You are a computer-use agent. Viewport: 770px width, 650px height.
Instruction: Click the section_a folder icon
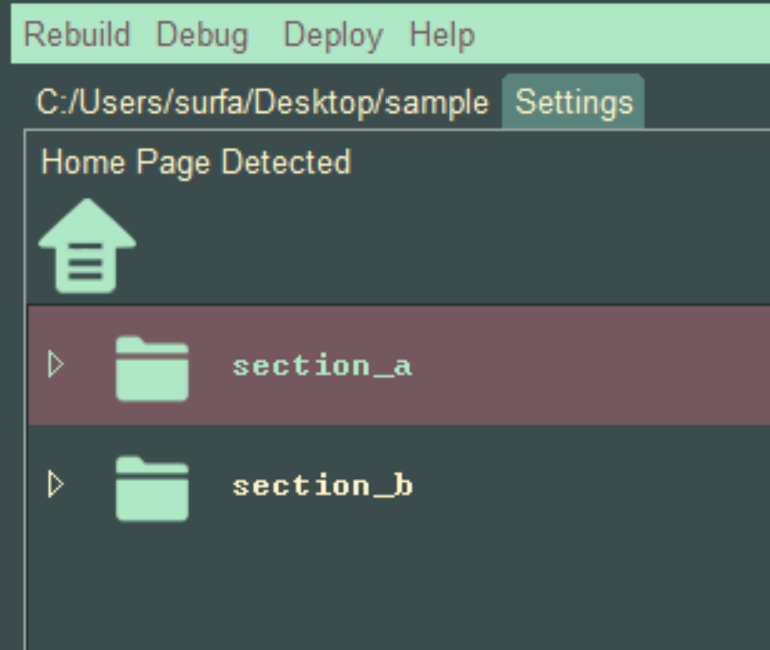[x=151, y=368]
